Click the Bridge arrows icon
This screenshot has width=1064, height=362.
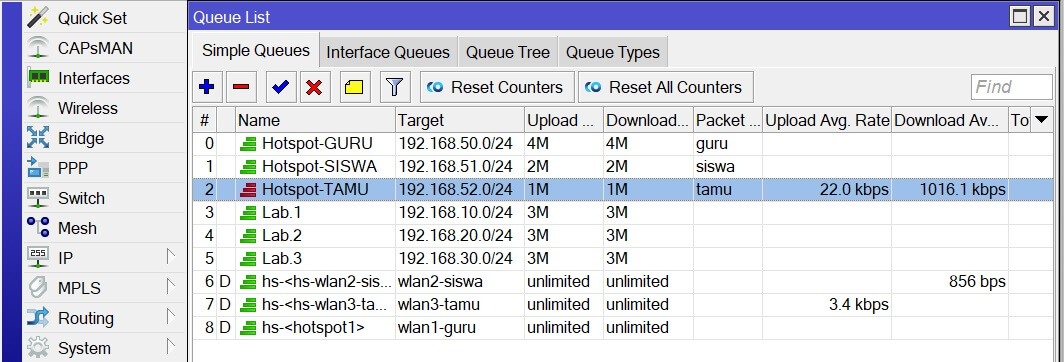(38, 138)
